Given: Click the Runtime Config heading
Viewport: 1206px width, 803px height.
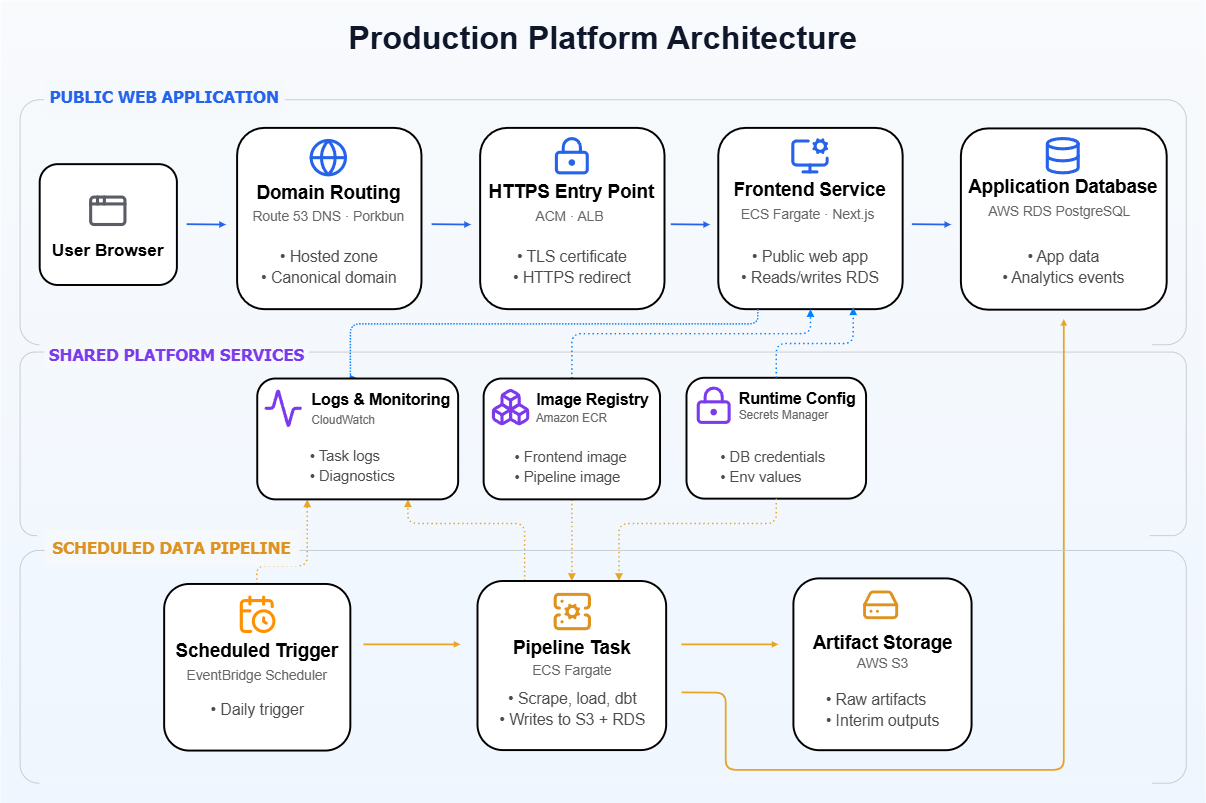Looking at the screenshot, I should pyautogui.click(x=797, y=398).
